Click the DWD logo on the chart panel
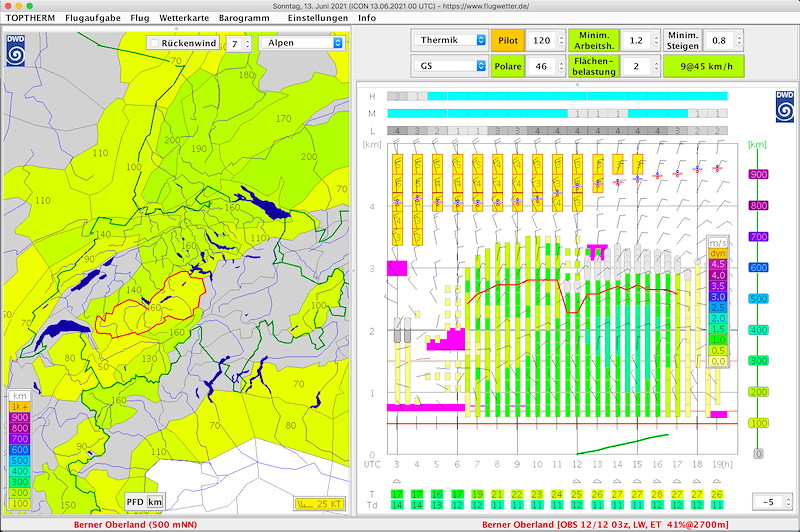Image resolution: width=800 pixels, height=532 pixels. (x=784, y=107)
